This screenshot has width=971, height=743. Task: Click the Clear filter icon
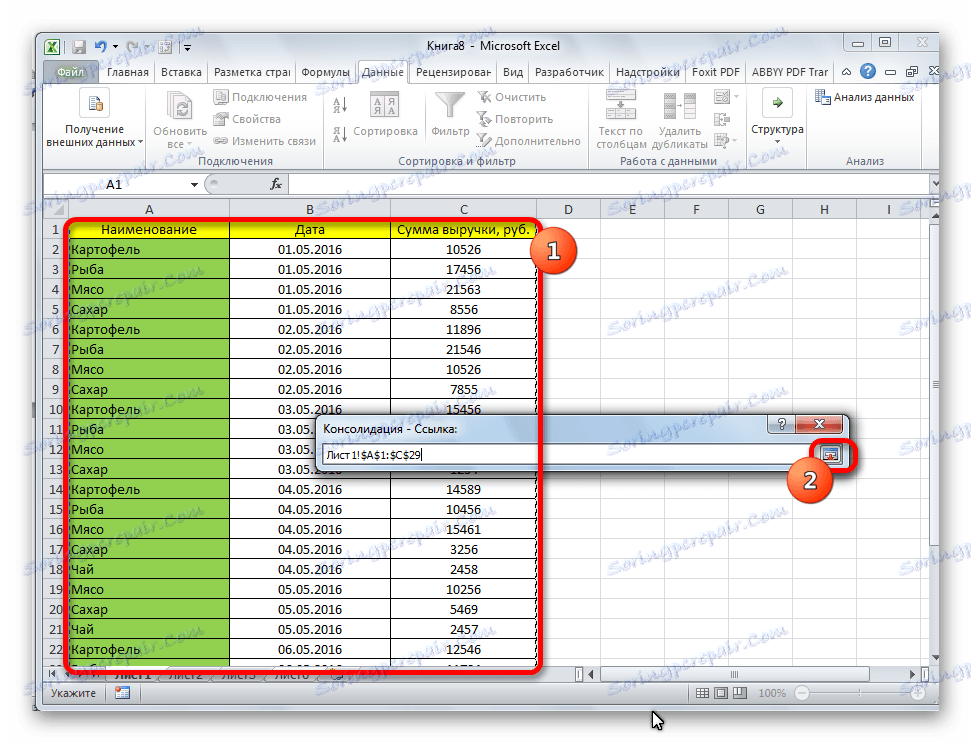point(484,97)
